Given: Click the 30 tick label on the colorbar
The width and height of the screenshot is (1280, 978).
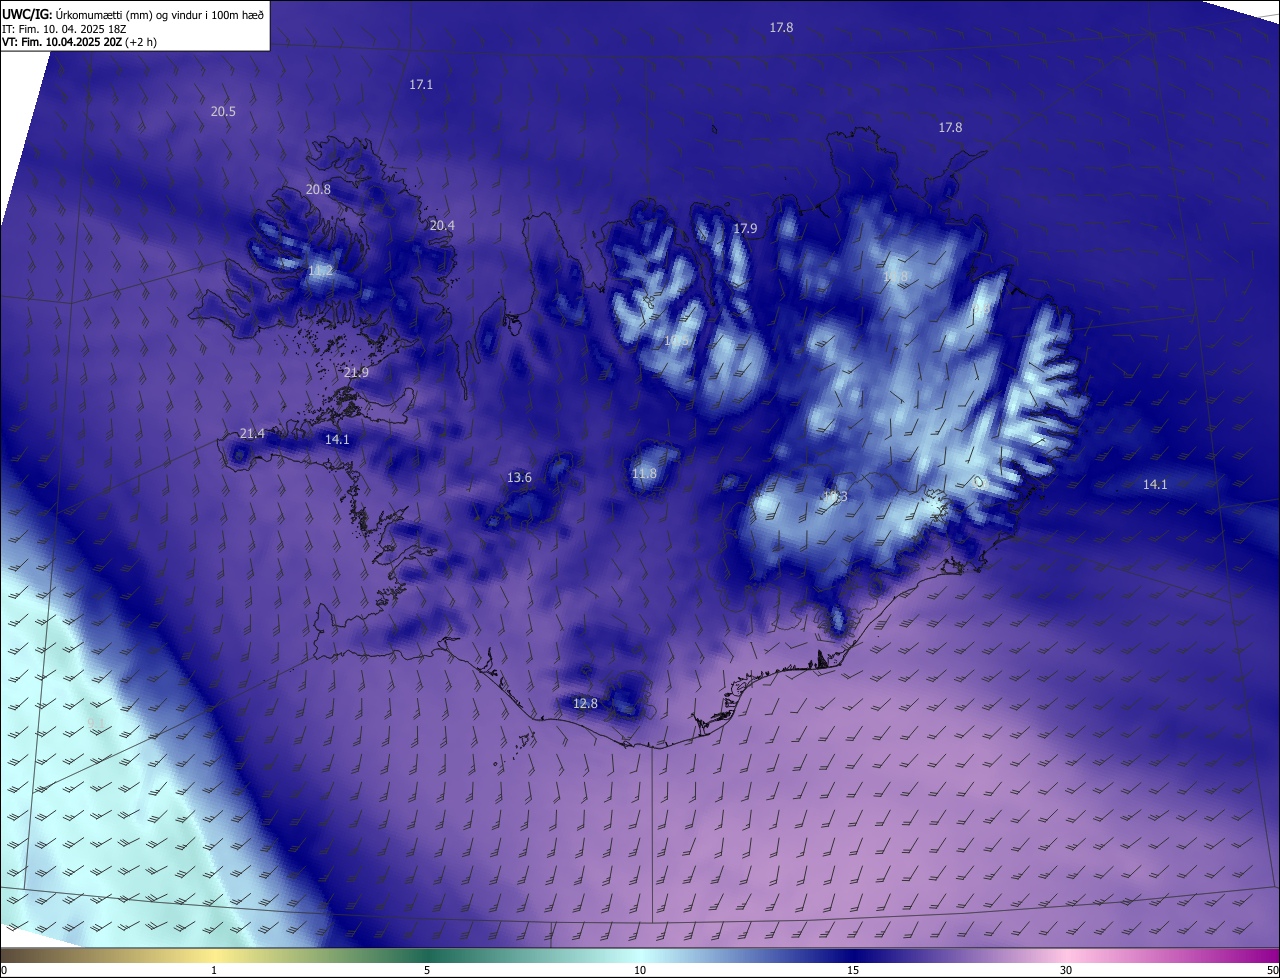Looking at the screenshot, I should pyautogui.click(x=1066, y=971).
